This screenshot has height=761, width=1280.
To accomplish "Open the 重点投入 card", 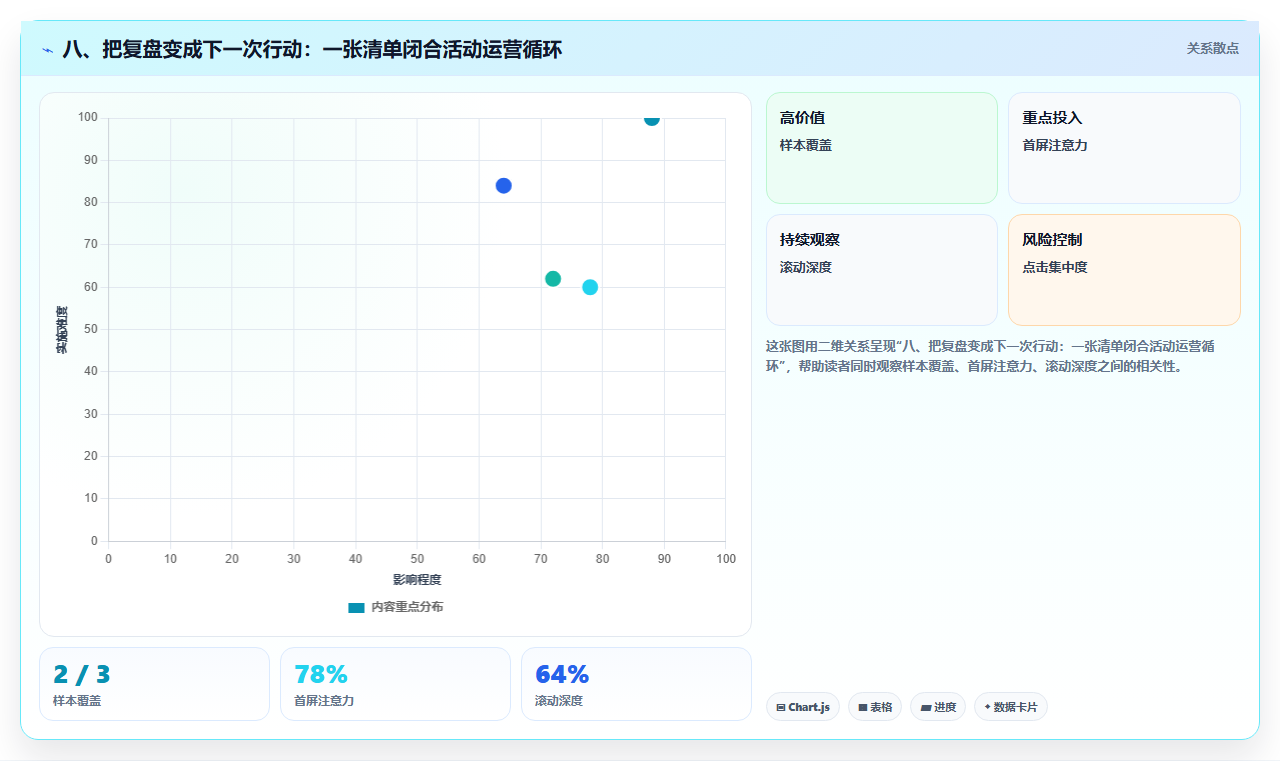I will (1124, 148).
